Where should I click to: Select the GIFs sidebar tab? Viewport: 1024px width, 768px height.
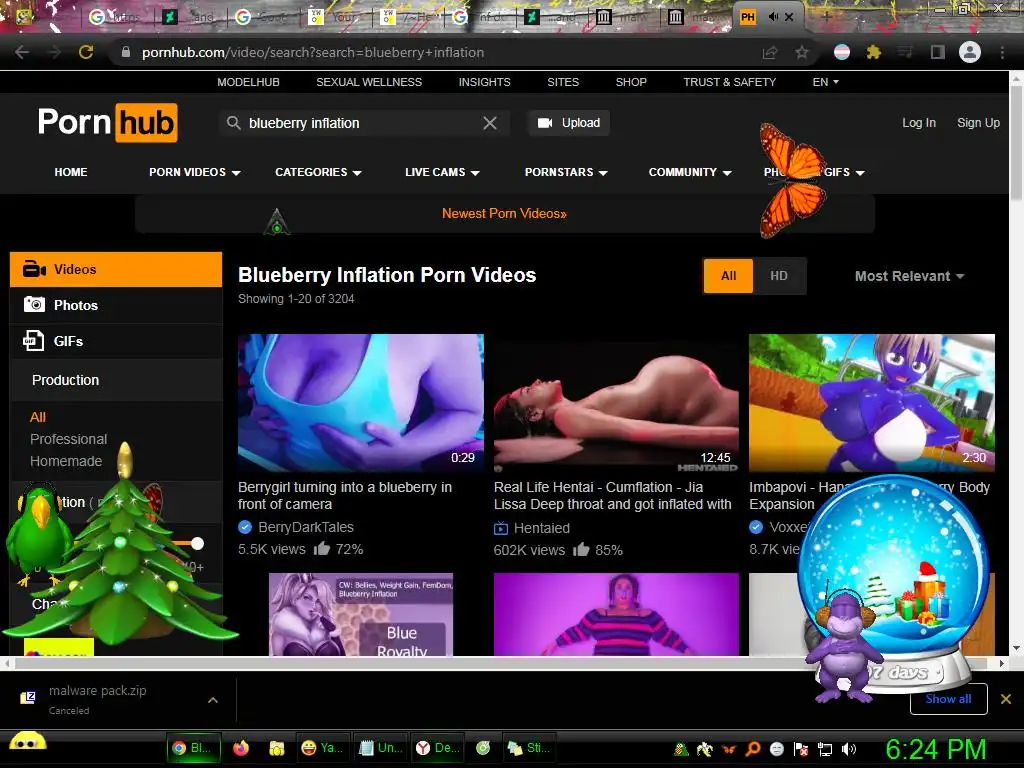[116, 341]
